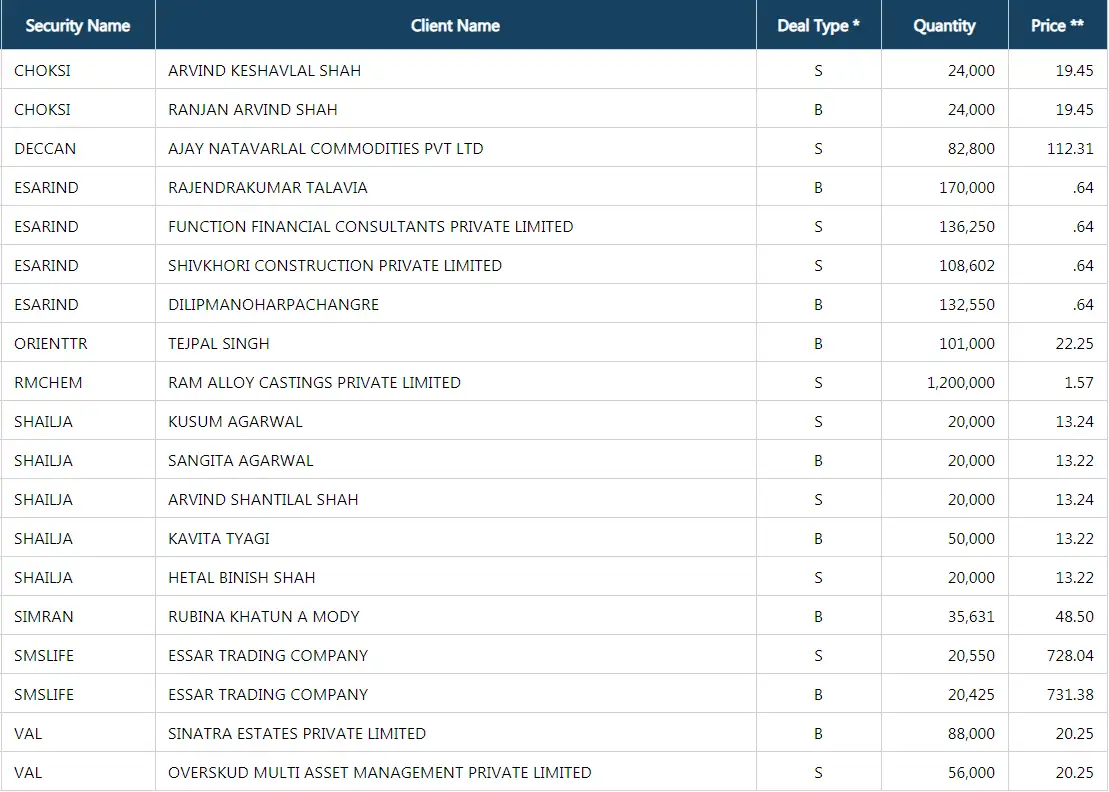Select the DECCAN security name cell

point(38,148)
